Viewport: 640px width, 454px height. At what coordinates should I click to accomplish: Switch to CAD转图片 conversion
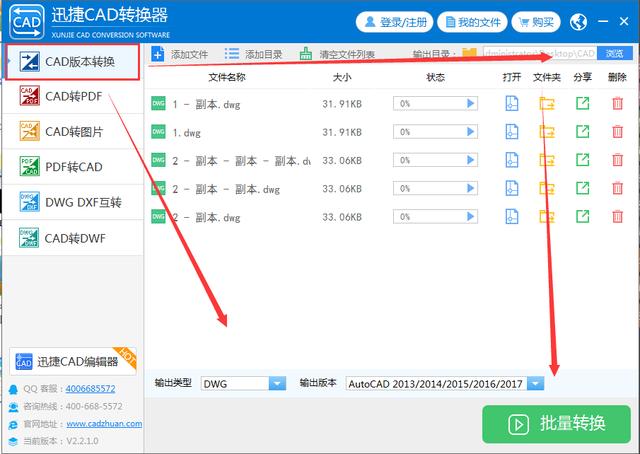73,131
